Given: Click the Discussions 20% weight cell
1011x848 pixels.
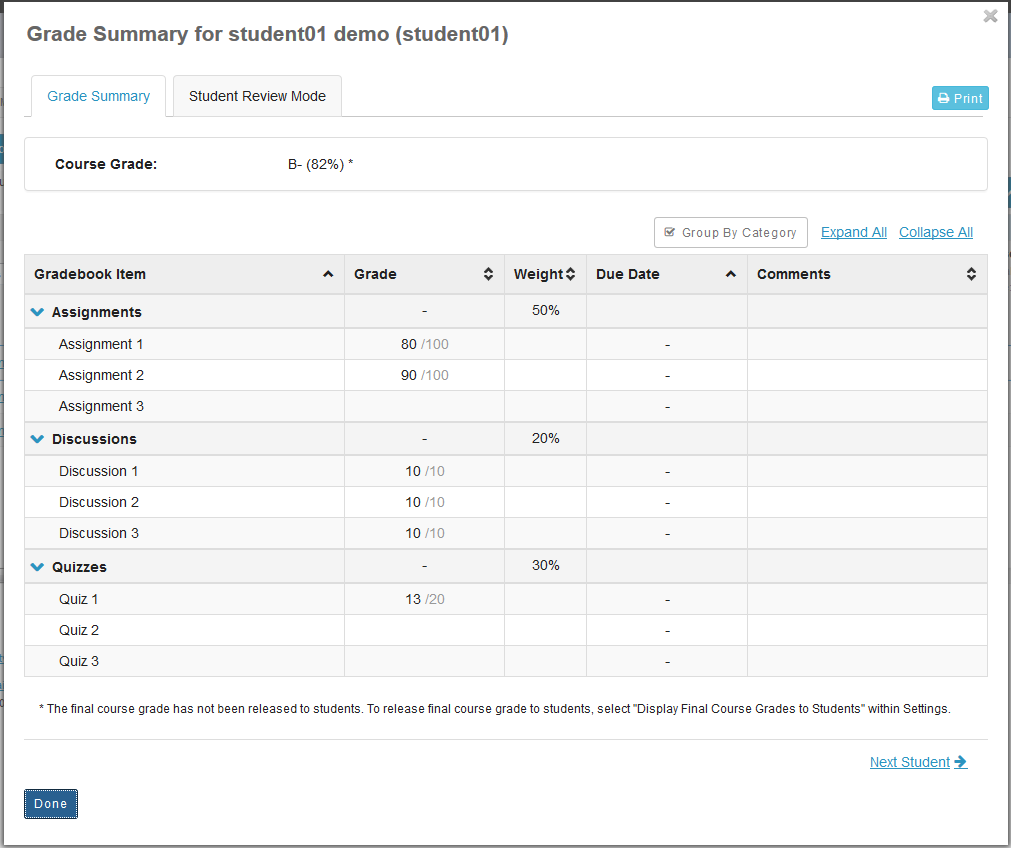Looking at the screenshot, I should [x=545, y=439].
